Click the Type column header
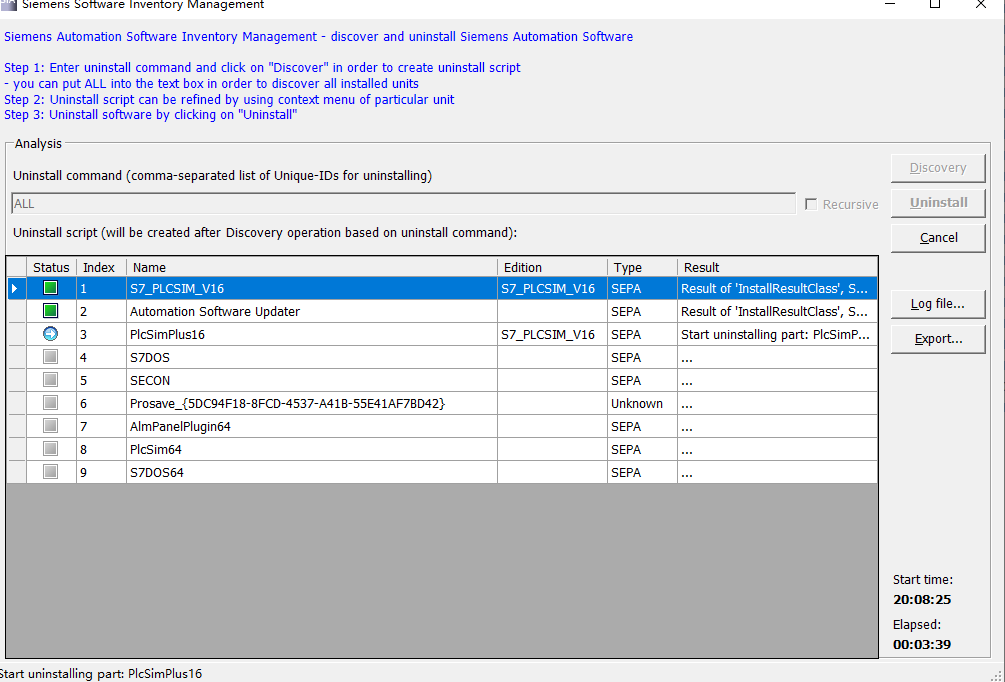 point(642,267)
